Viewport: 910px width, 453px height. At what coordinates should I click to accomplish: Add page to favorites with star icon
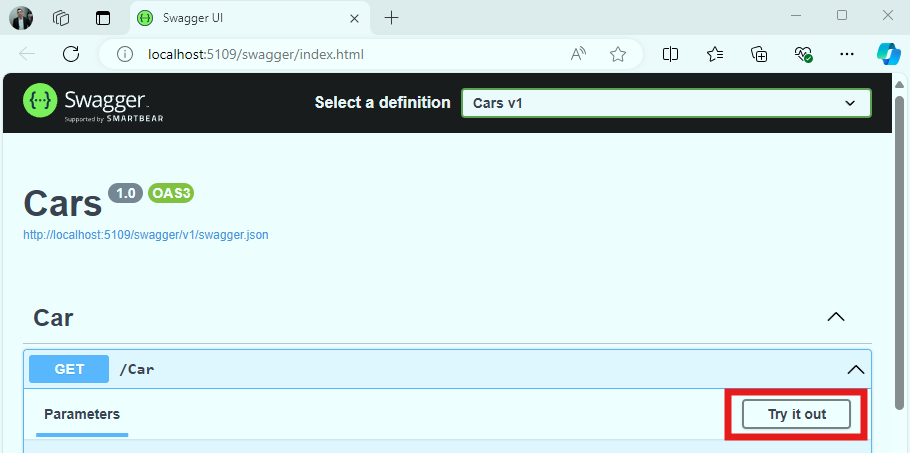pos(618,55)
